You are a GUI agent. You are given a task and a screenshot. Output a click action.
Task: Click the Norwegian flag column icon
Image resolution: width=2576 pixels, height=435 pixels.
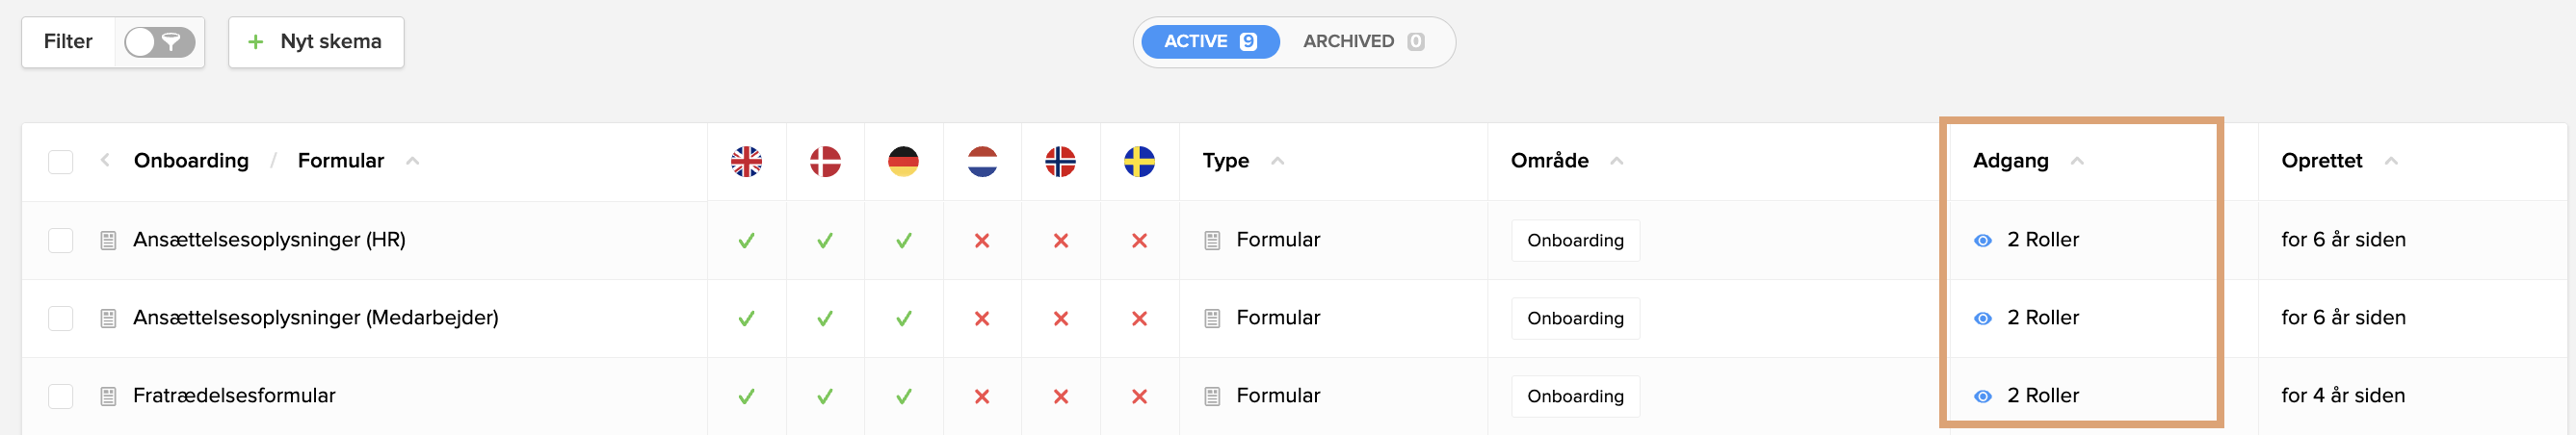1060,161
